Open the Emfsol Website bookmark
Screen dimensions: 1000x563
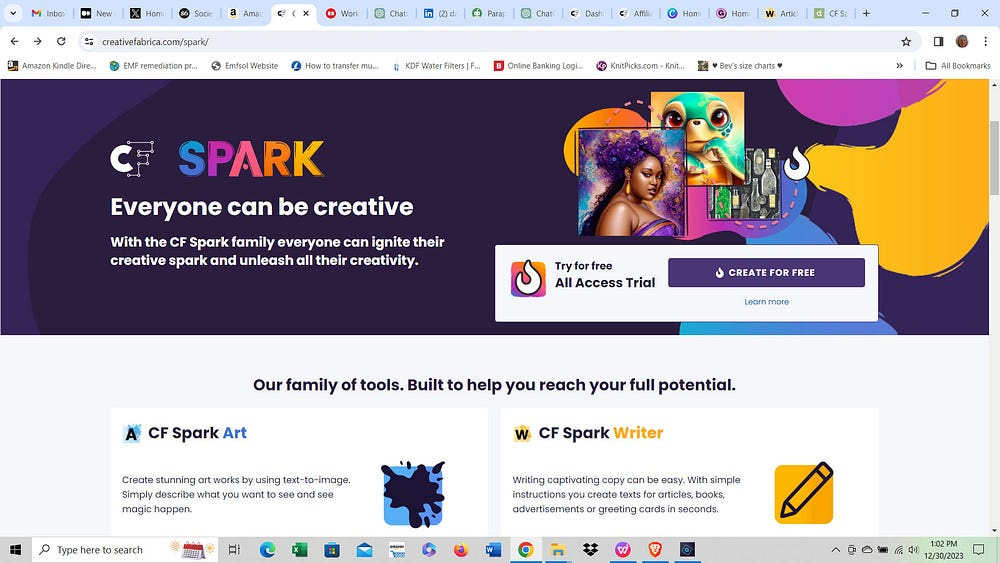point(245,66)
